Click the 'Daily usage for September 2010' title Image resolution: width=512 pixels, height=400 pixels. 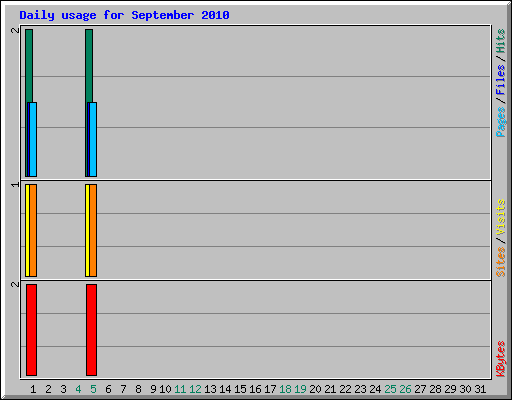point(124,15)
